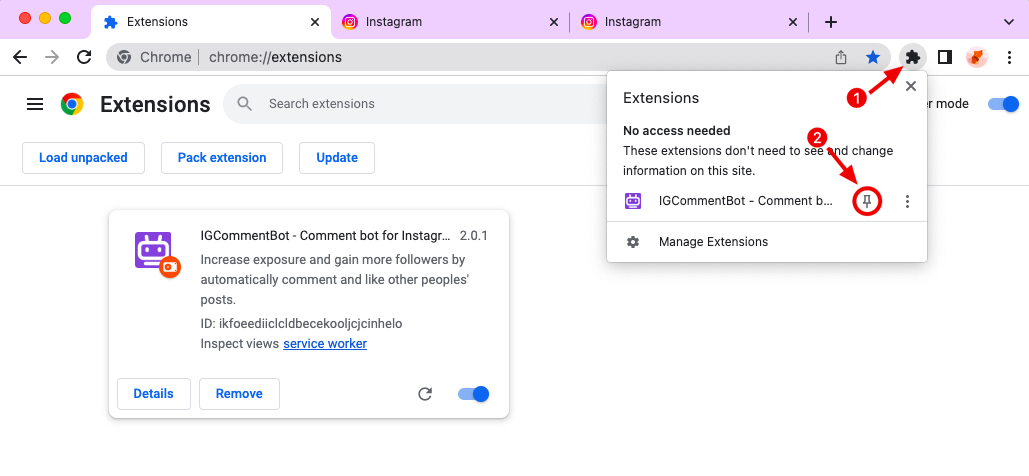Screen dimensions: 1029x476
Task: Close the second Instagram tab
Action: coord(793,22)
